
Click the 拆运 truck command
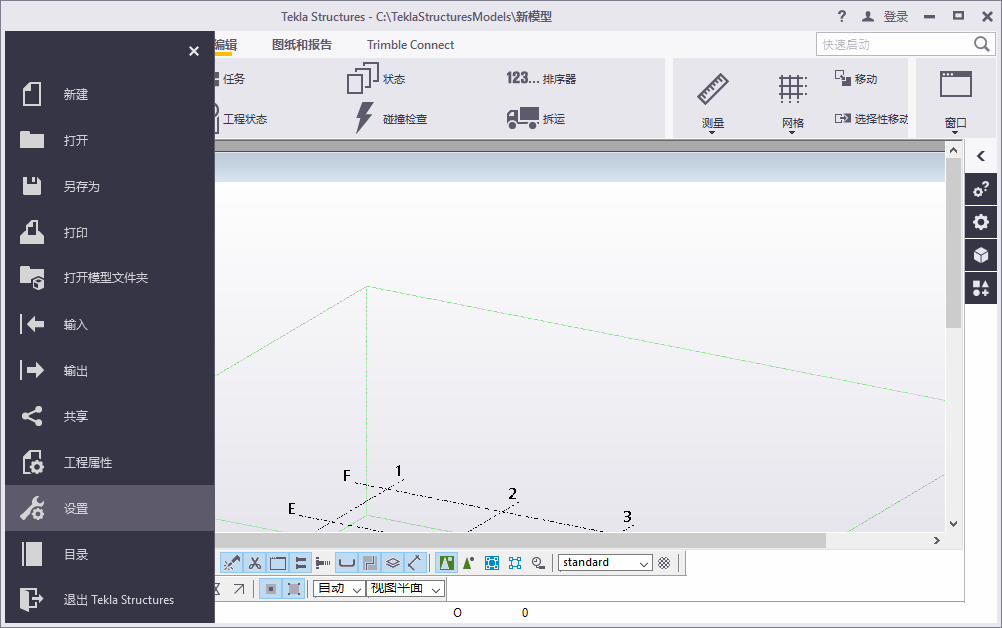[536, 118]
